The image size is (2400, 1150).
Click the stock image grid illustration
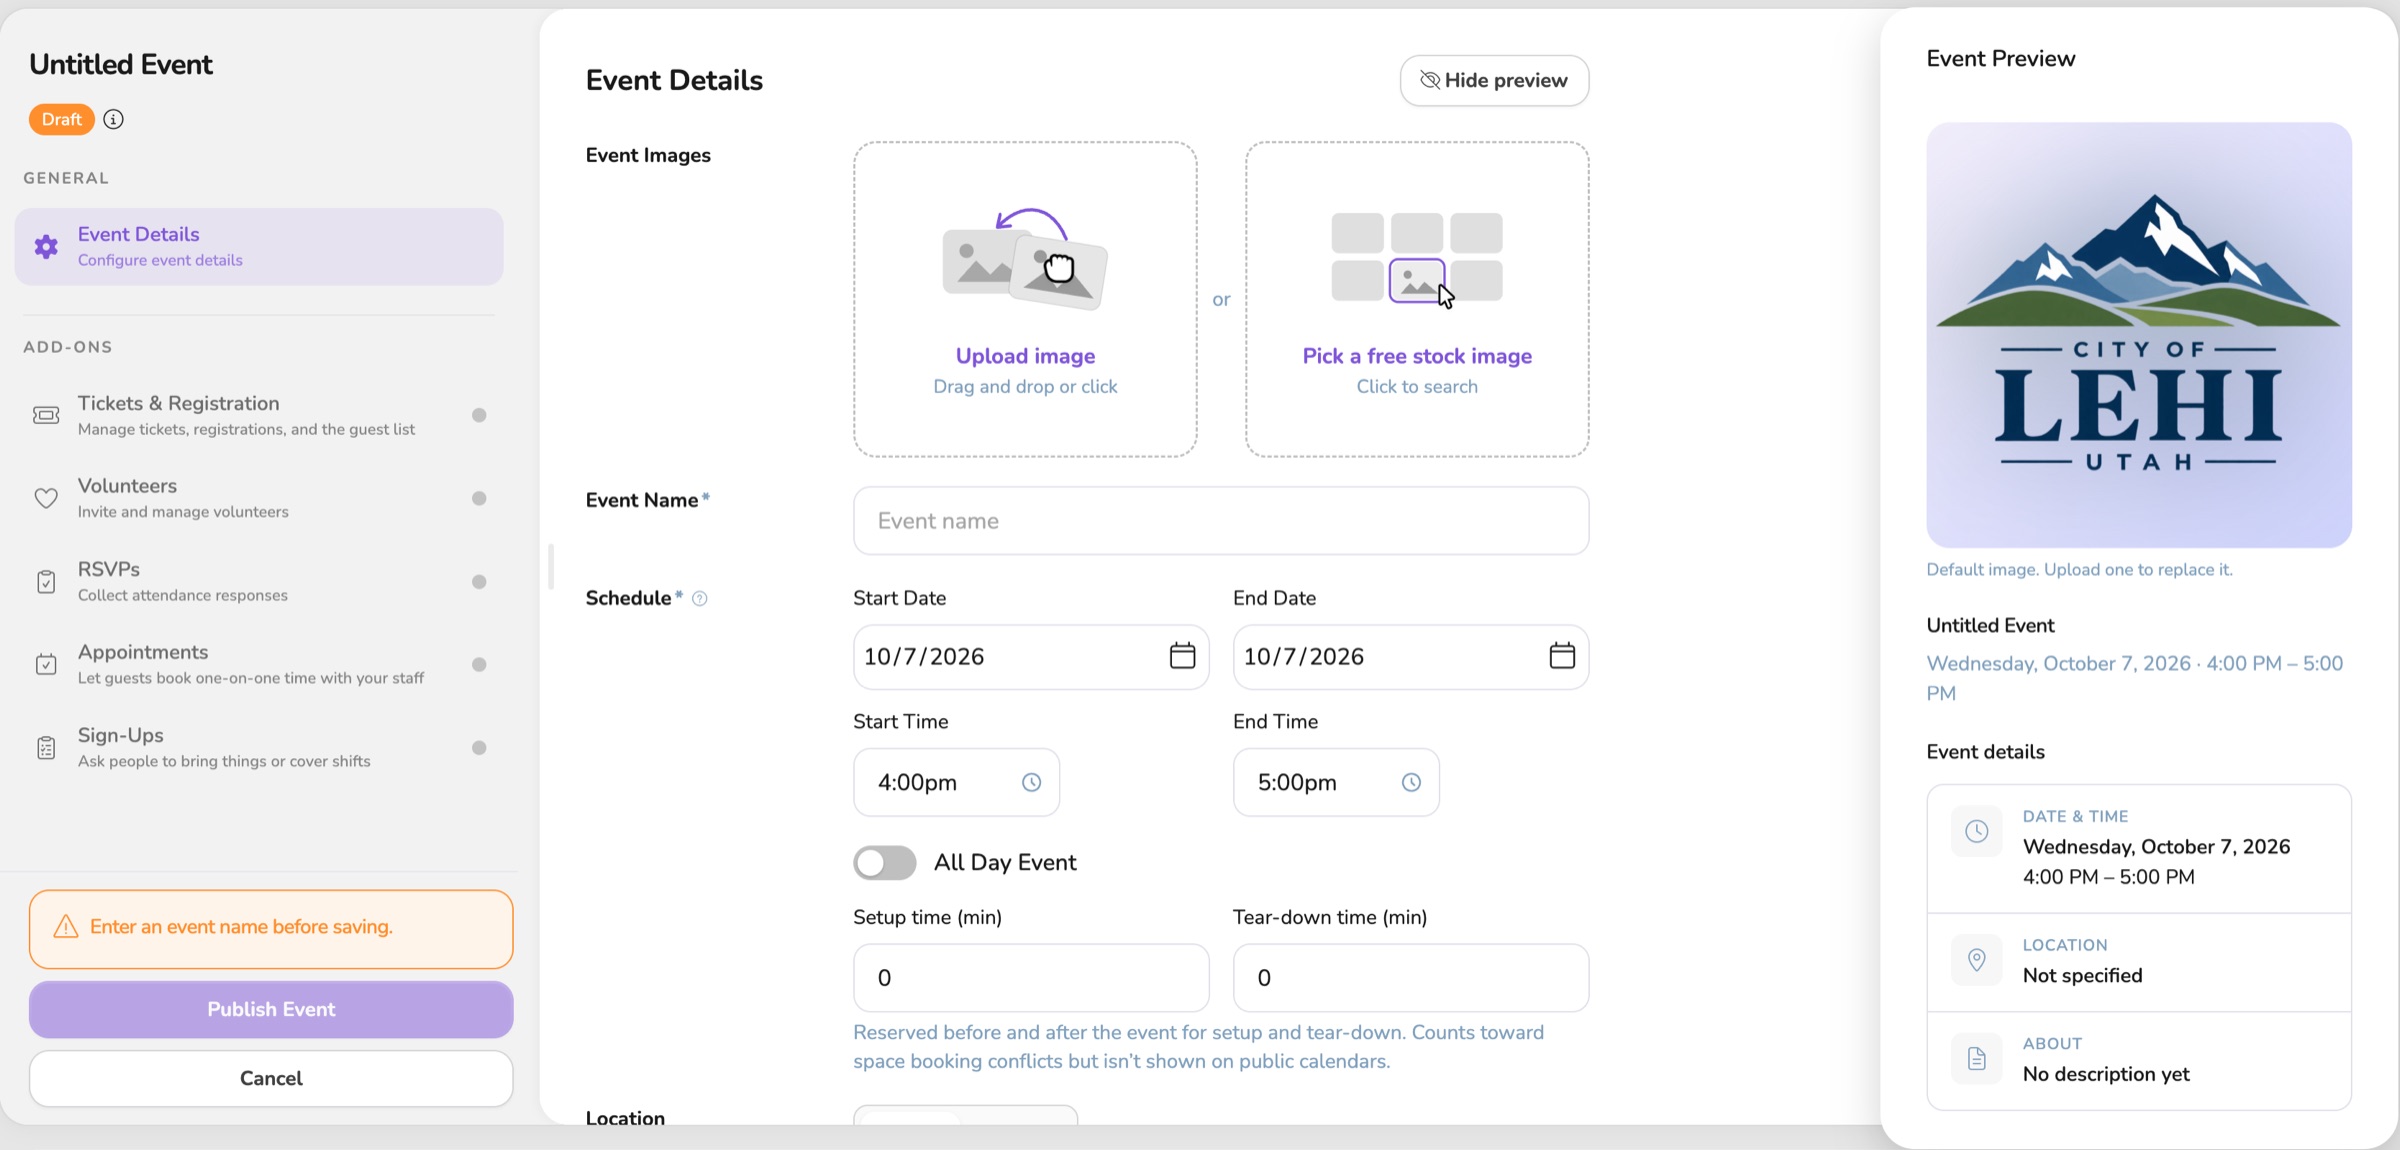click(x=1417, y=258)
